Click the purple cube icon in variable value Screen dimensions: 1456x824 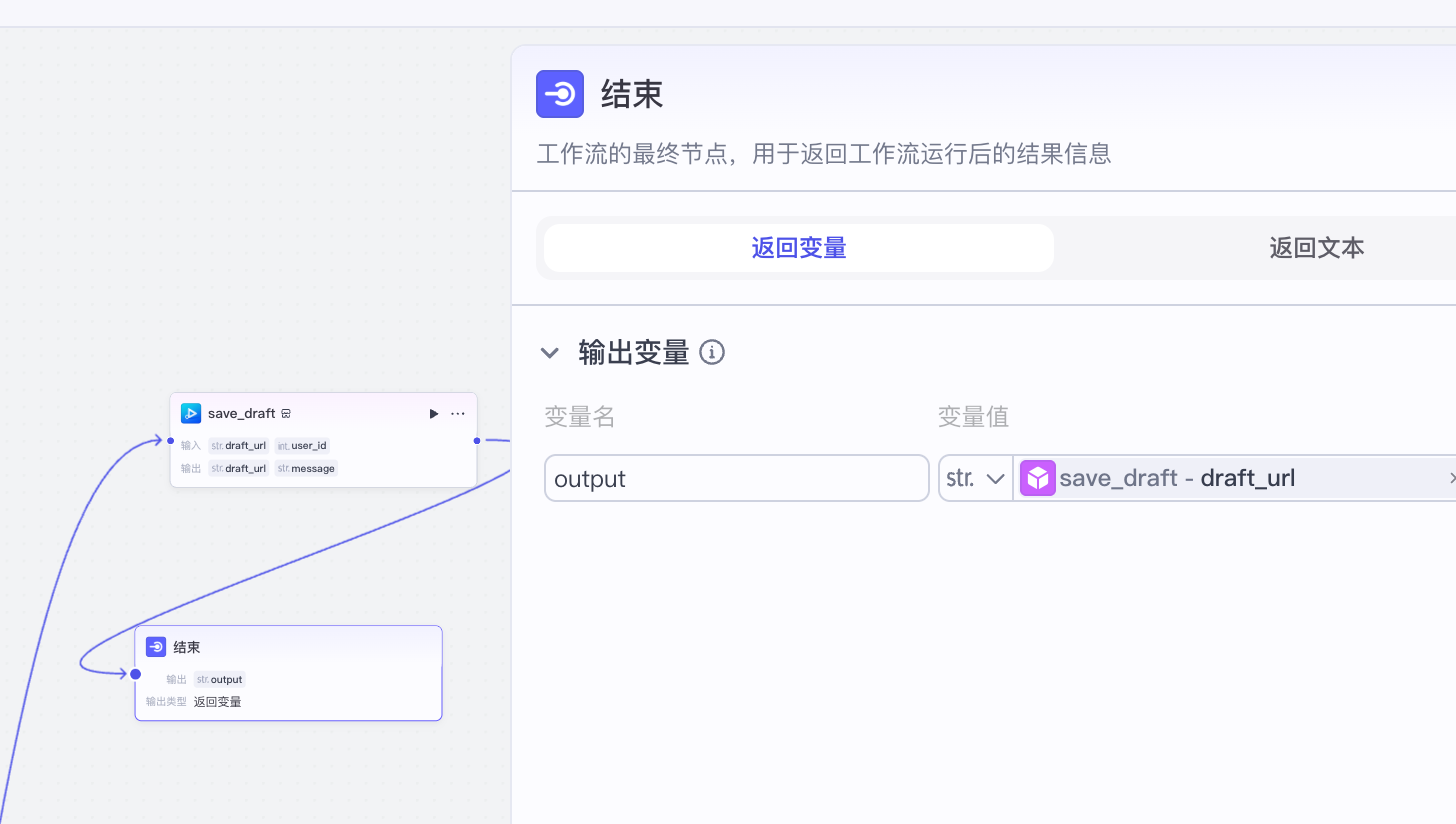coord(1037,477)
